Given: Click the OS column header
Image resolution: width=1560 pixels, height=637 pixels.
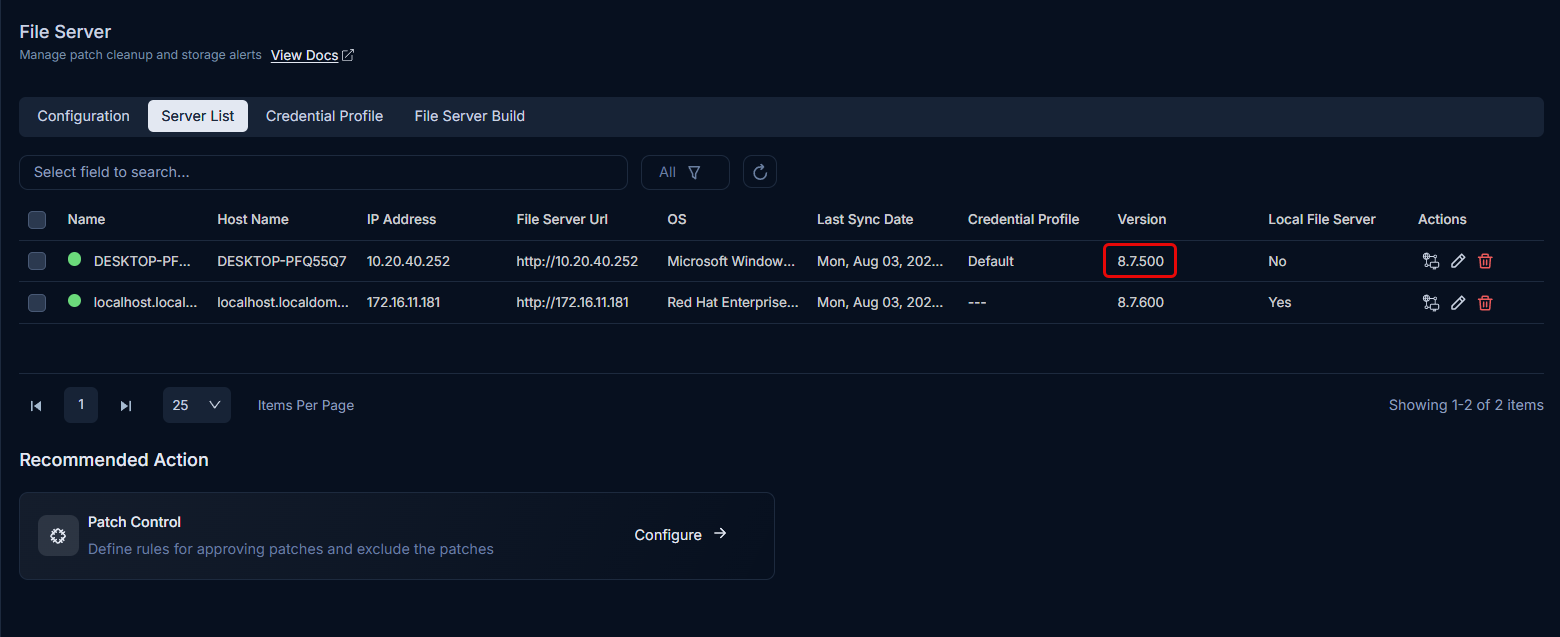Looking at the screenshot, I should pyautogui.click(x=677, y=219).
